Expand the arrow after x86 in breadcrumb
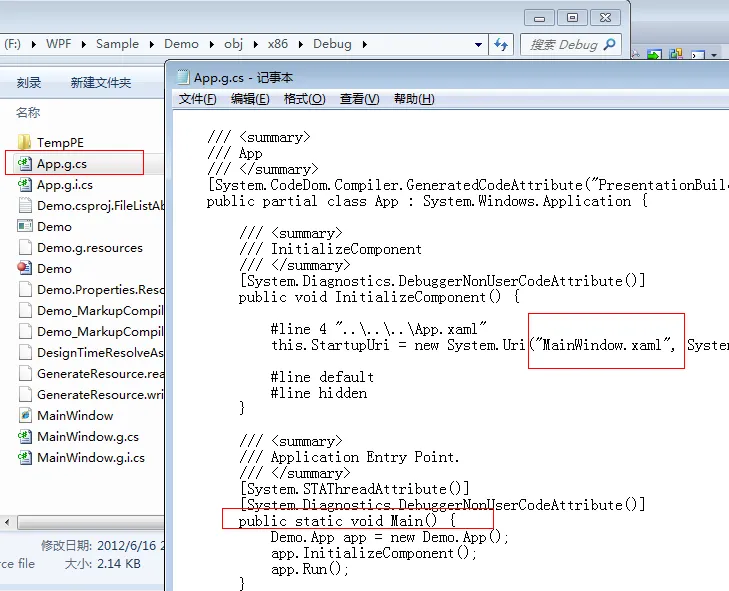The width and height of the screenshot is (729, 591). [x=301, y=44]
